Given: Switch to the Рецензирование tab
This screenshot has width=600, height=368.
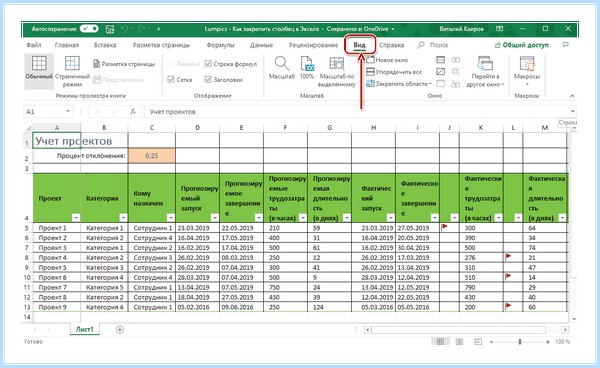Looking at the screenshot, I should [x=314, y=45].
